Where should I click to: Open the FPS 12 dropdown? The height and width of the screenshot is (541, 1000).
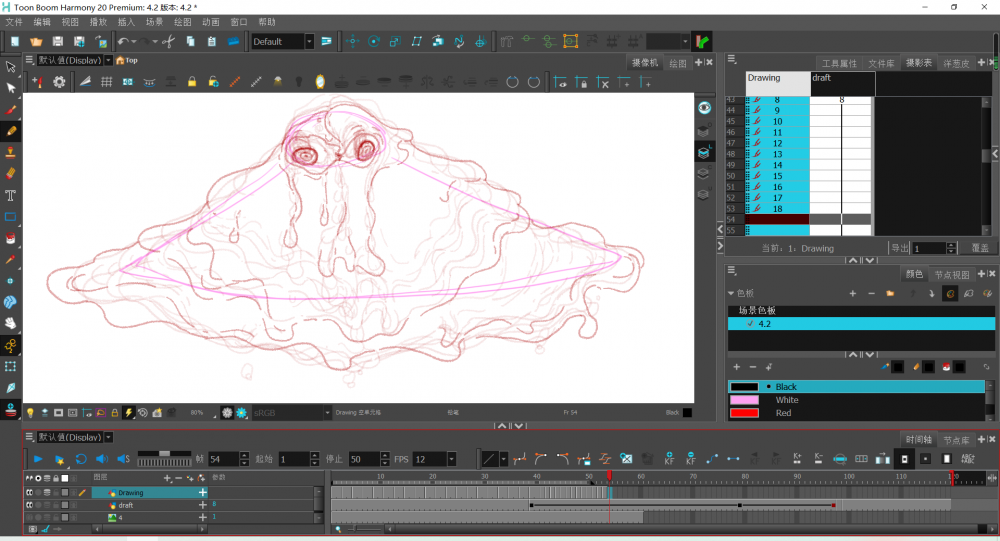tap(452, 459)
